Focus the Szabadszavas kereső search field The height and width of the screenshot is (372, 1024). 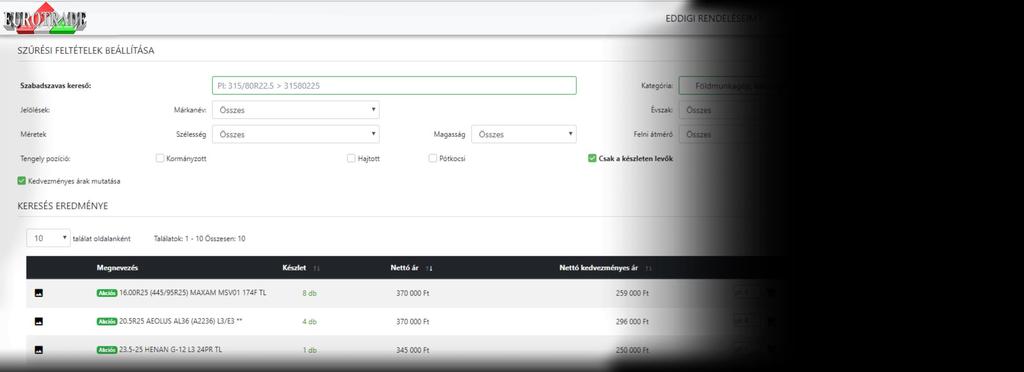(394, 85)
